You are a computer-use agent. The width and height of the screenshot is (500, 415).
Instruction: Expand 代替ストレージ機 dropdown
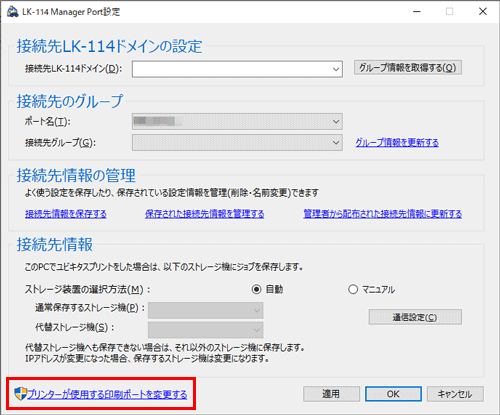206,330
